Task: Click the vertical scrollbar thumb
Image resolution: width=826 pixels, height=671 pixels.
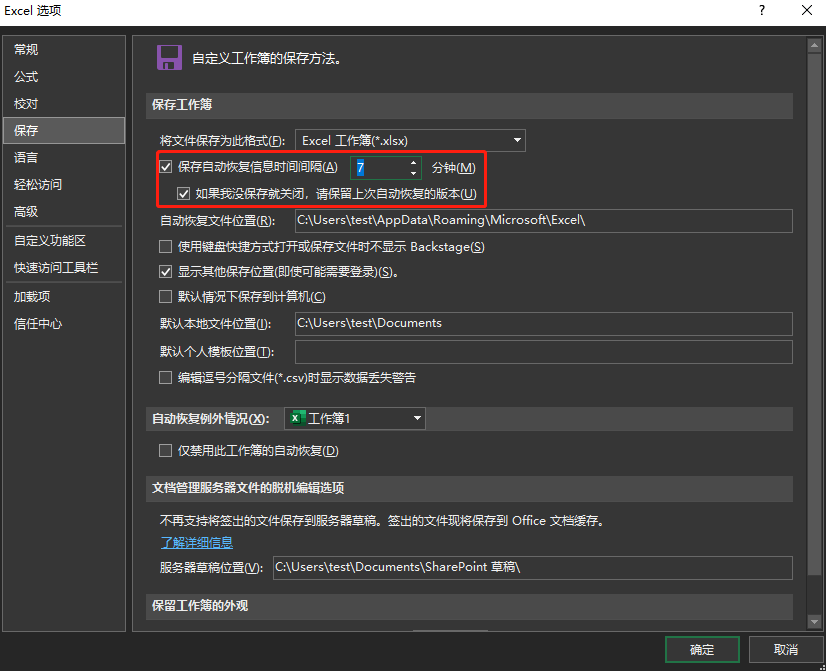Action: click(x=814, y=313)
